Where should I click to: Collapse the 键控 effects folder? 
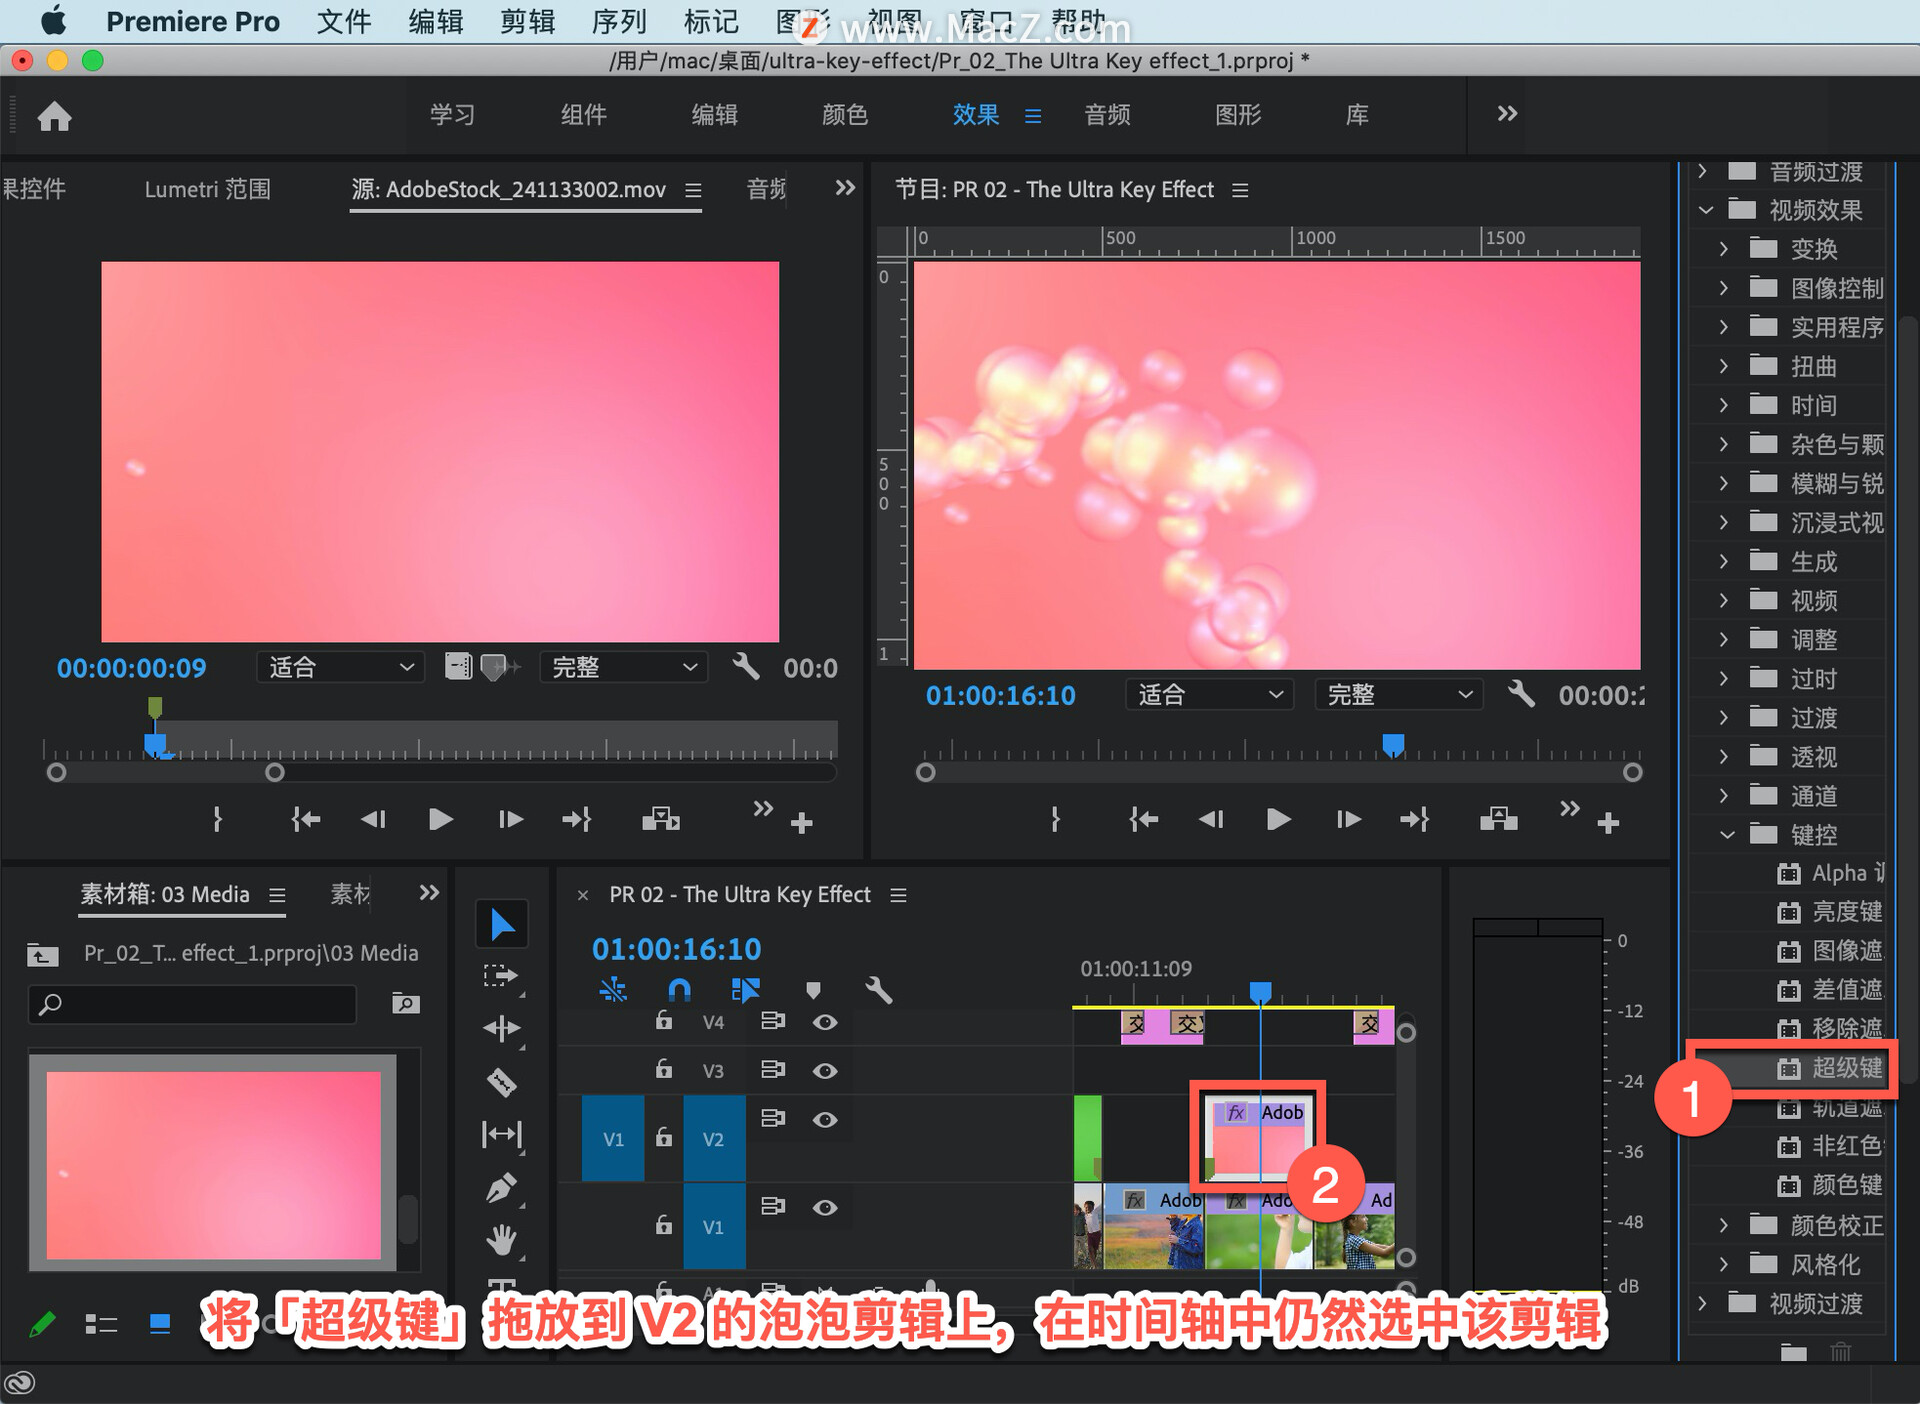tap(1727, 835)
